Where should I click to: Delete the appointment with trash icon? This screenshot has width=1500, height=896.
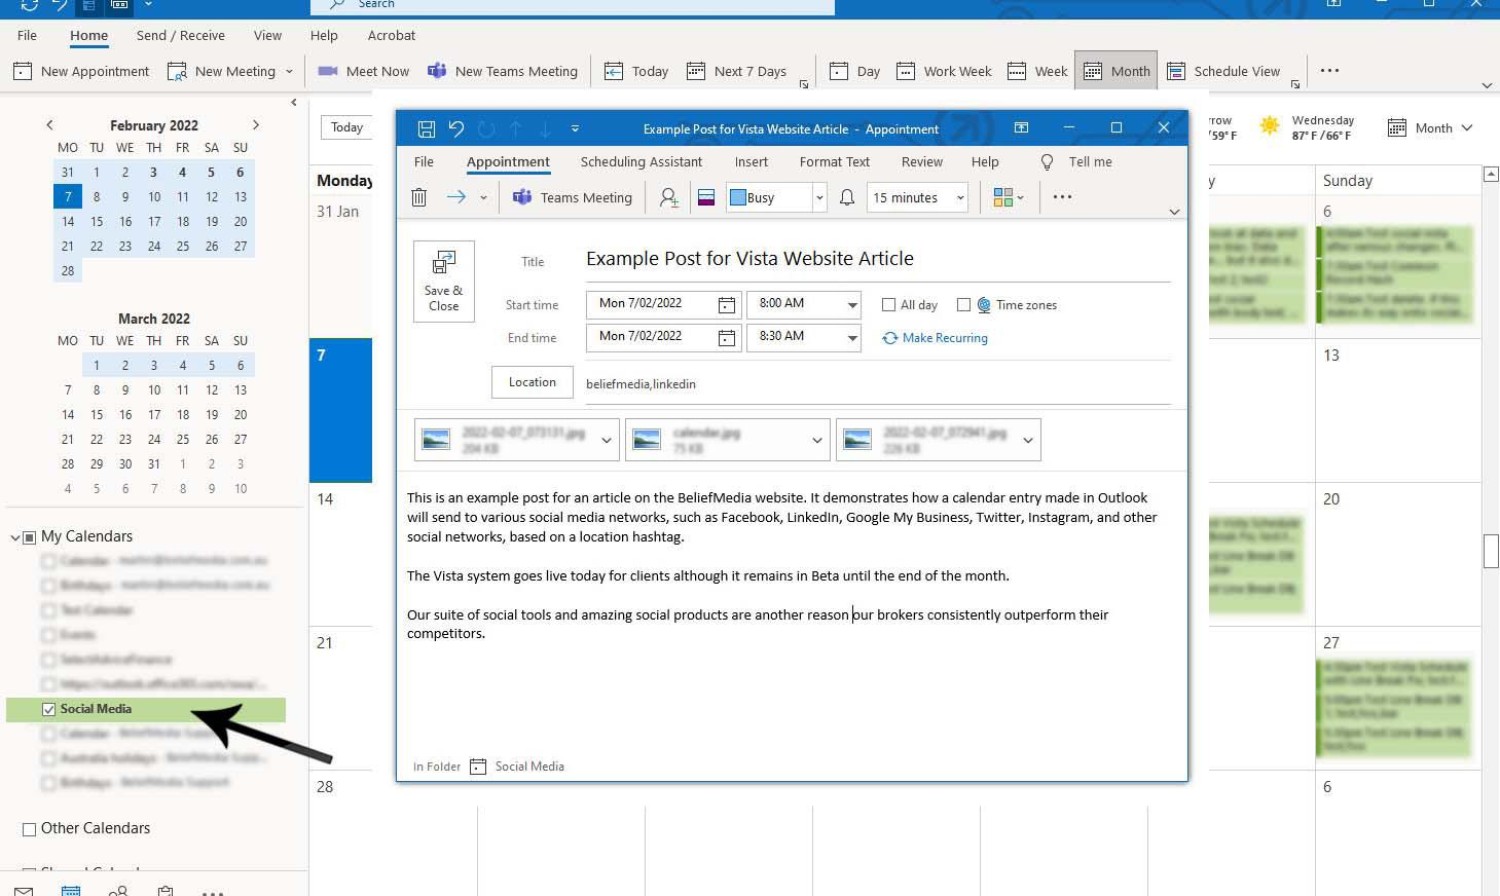(x=419, y=198)
